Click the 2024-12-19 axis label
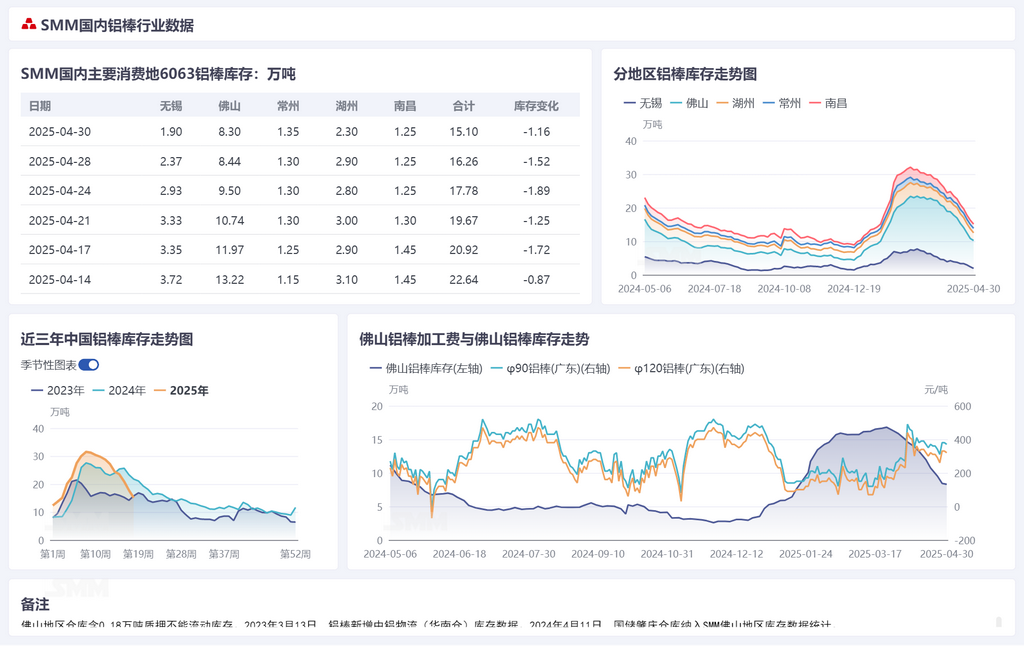 pos(854,289)
